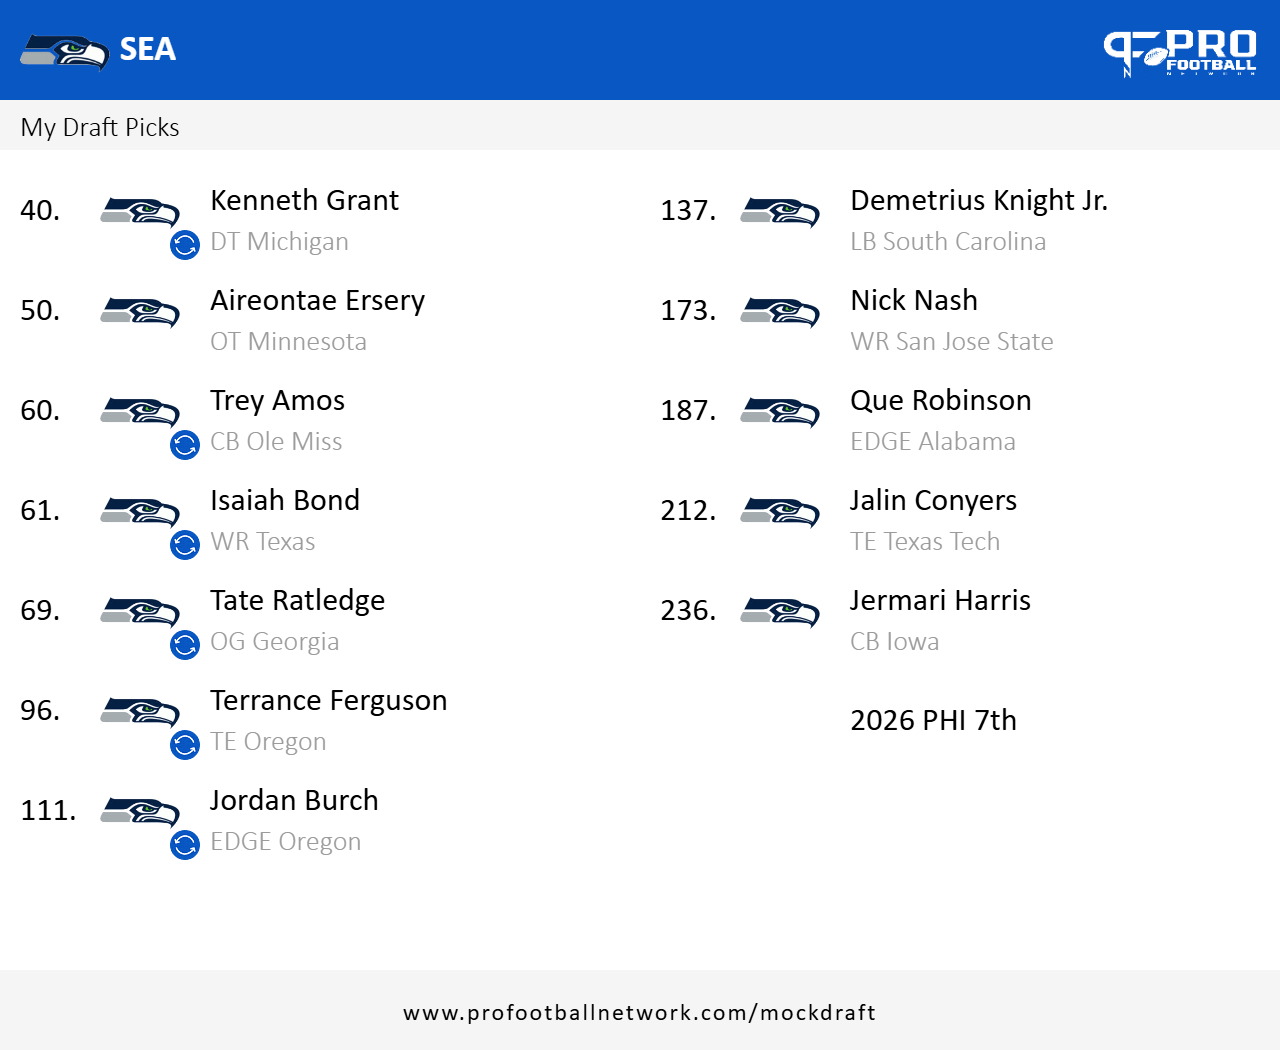Click trade swap icon beside Terrance Ferguson
This screenshot has height=1050, width=1280.
pos(185,745)
